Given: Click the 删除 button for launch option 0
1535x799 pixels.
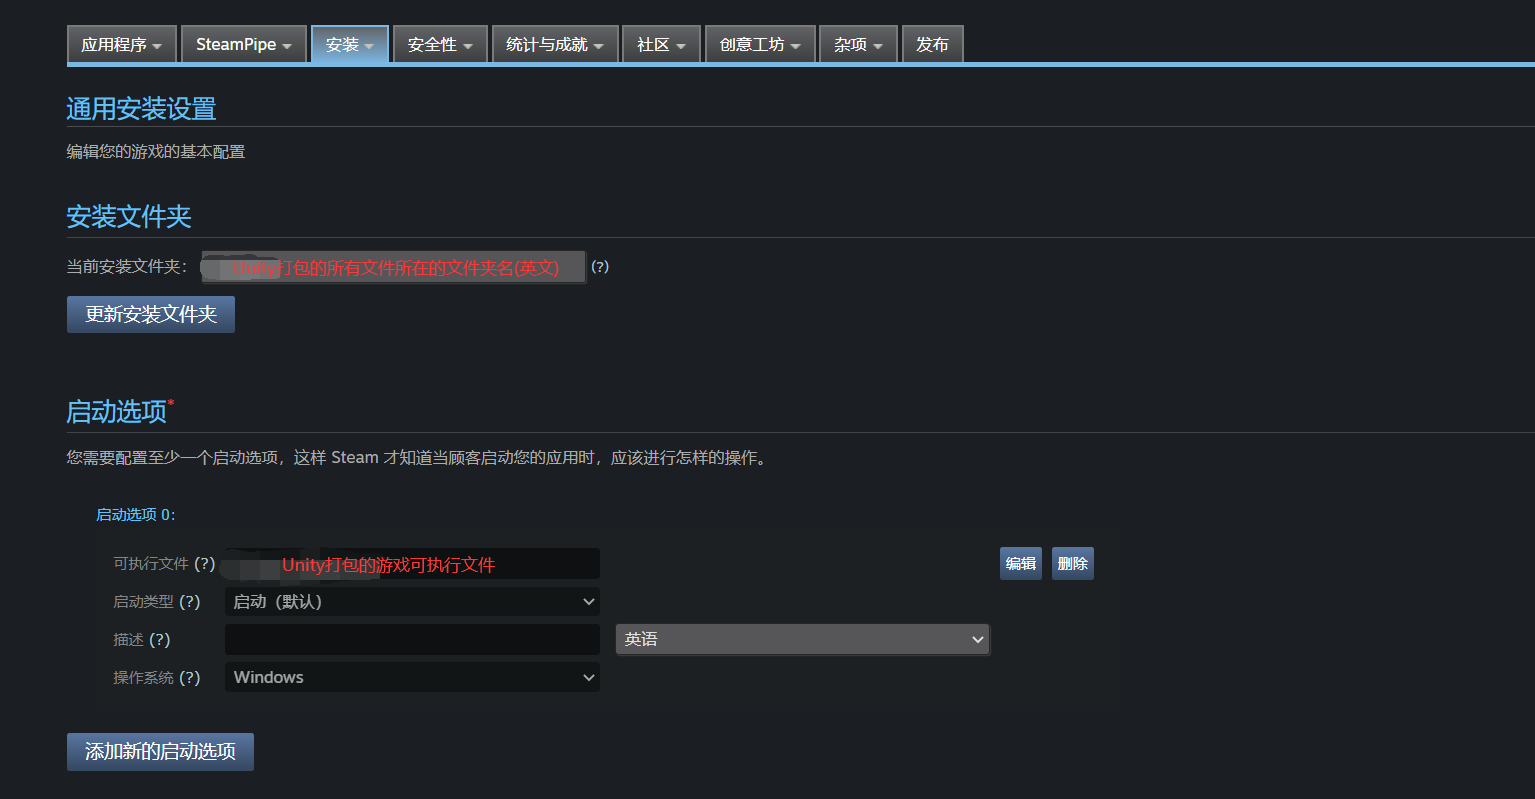Looking at the screenshot, I should click(x=1072, y=563).
